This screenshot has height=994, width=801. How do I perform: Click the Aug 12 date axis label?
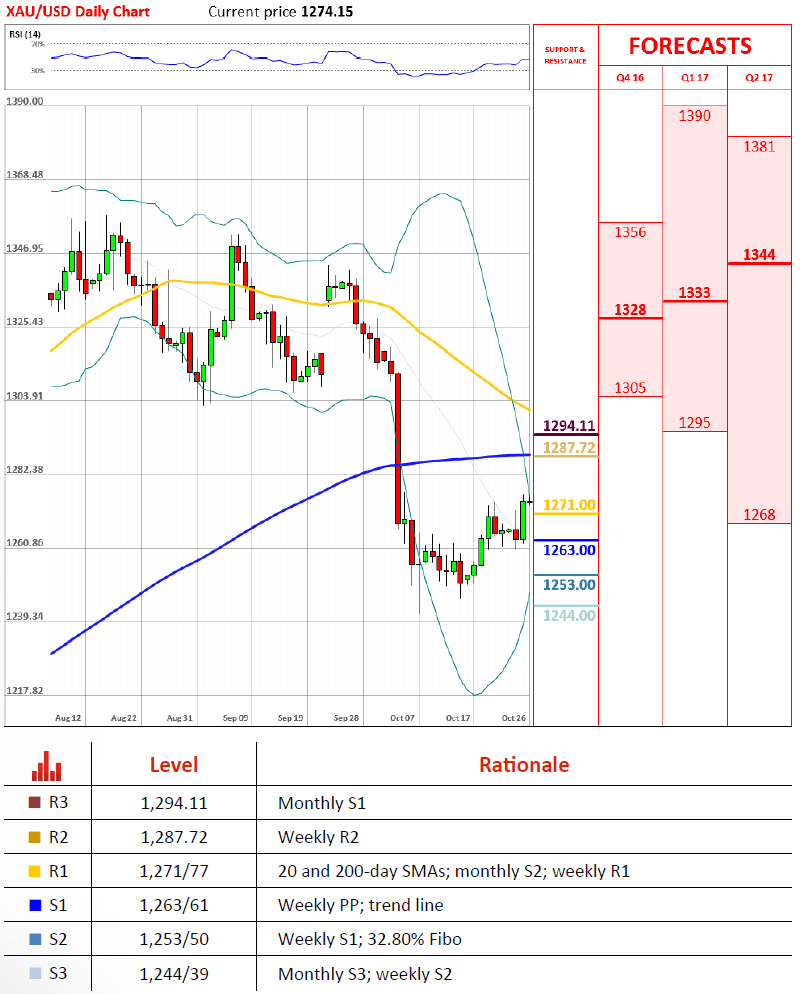tap(68, 718)
